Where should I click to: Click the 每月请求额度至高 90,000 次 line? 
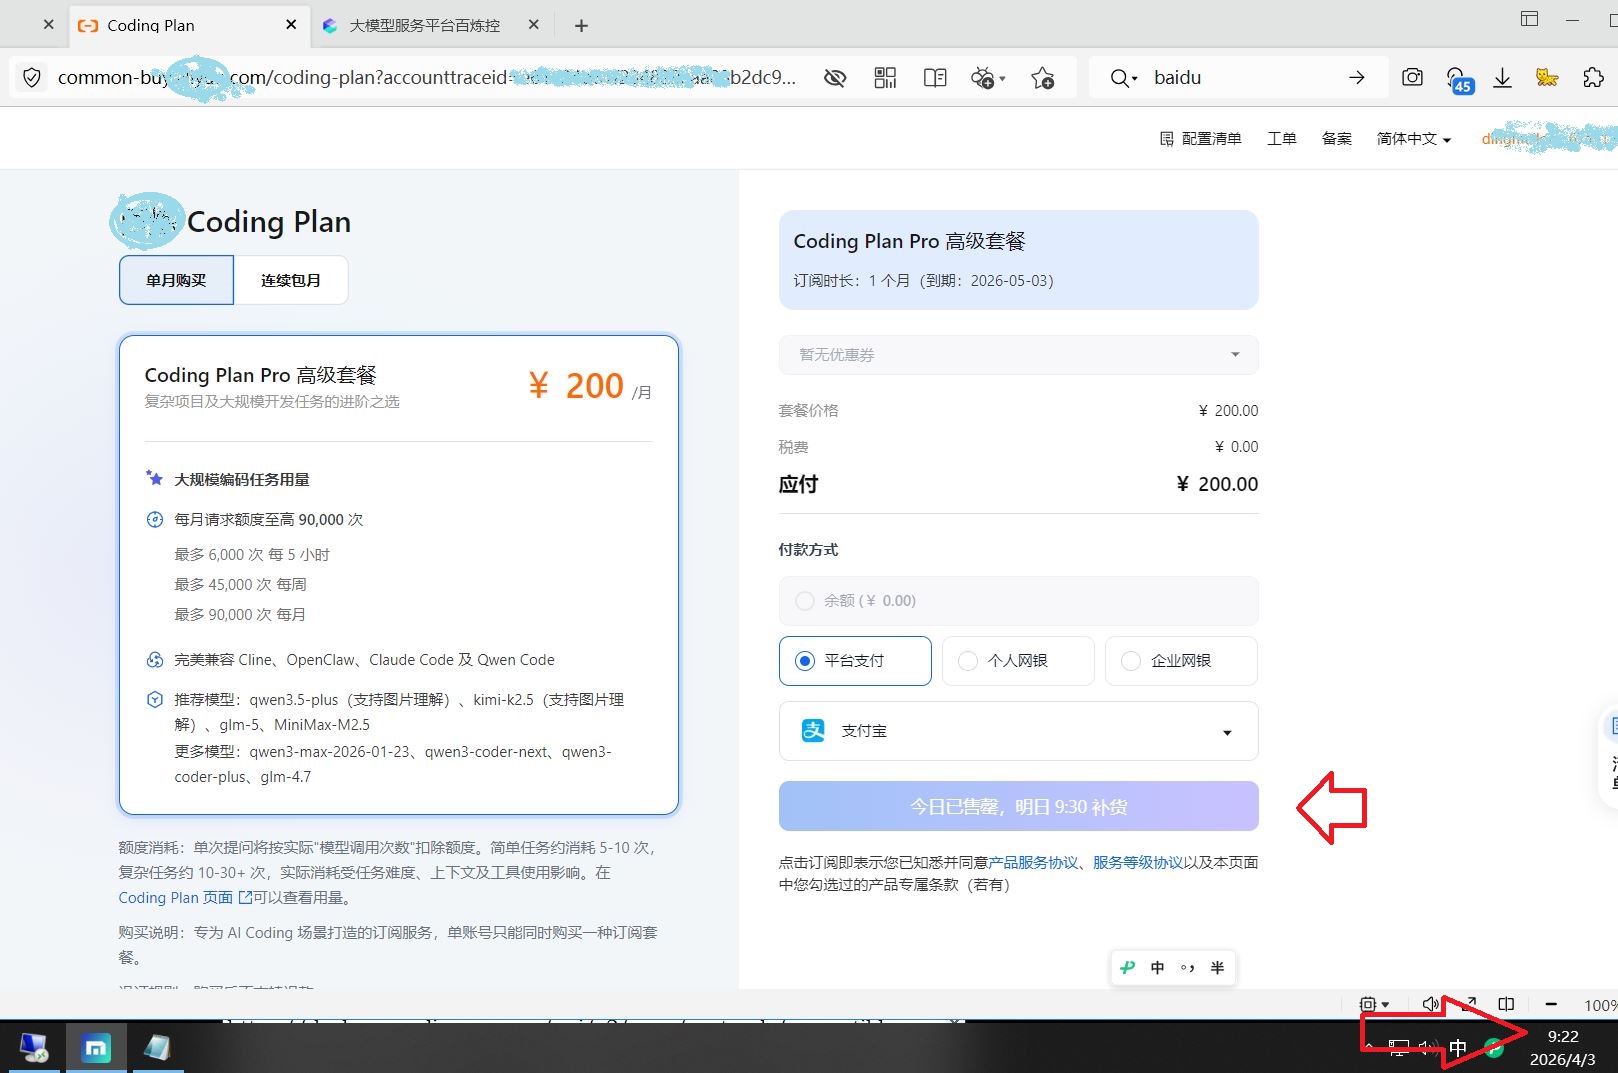click(269, 520)
